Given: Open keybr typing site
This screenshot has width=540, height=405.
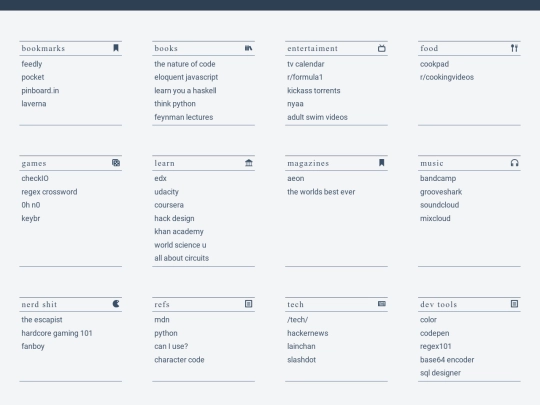Looking at the screenshot, I should click(31, 218).
